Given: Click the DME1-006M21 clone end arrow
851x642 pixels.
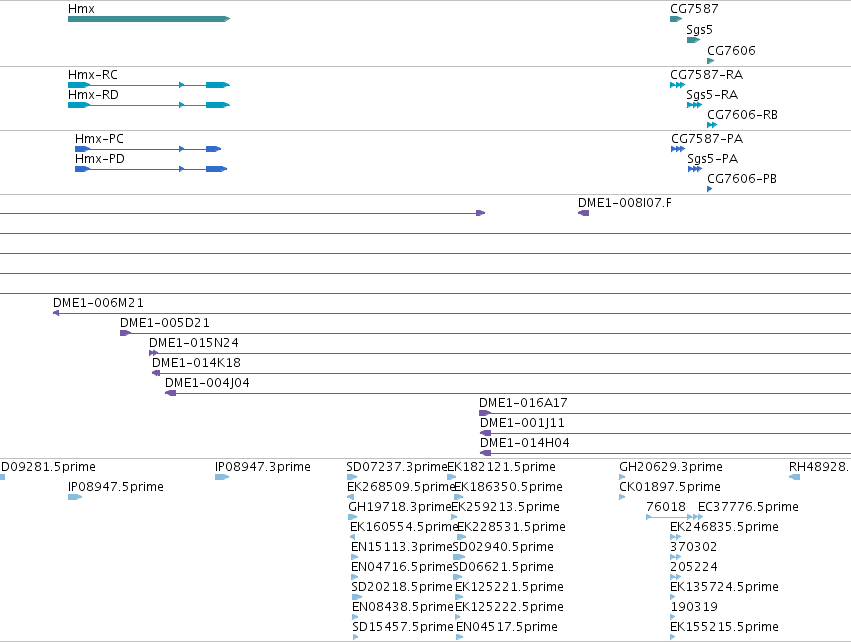Looking at the screenshot, I should click(x=56, y=313).
